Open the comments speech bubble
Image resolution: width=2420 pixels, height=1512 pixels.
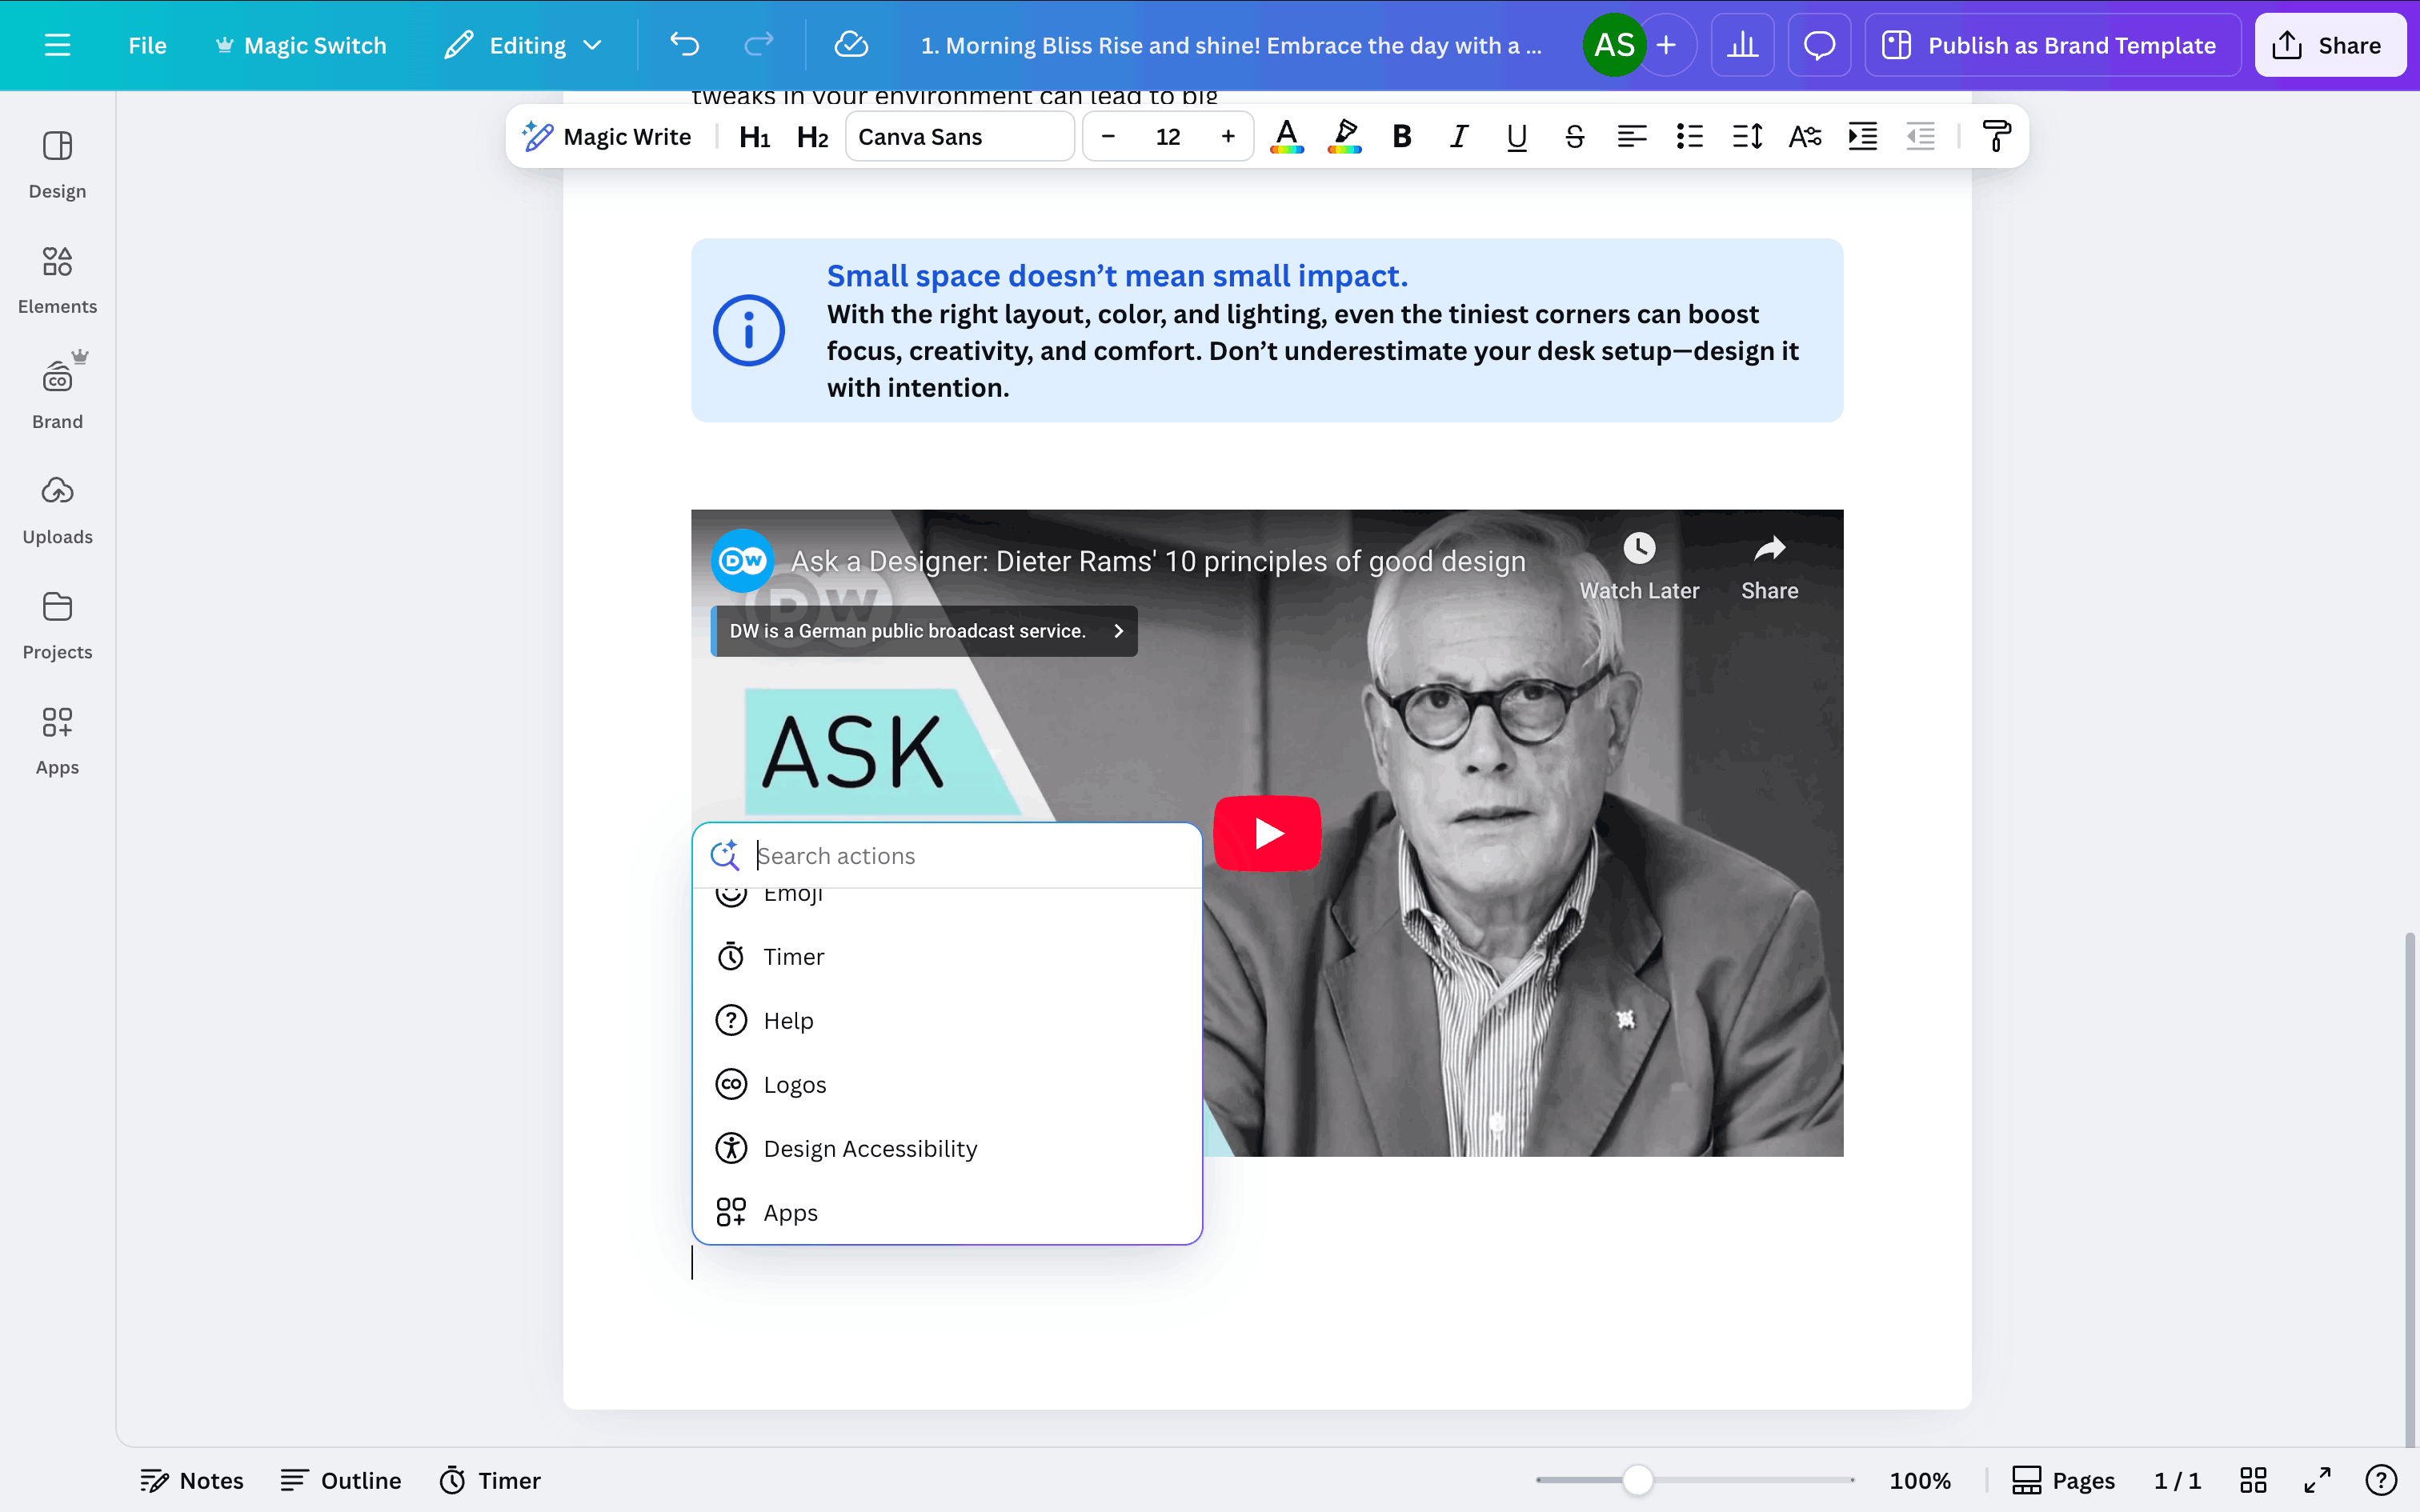(1819, 45)
